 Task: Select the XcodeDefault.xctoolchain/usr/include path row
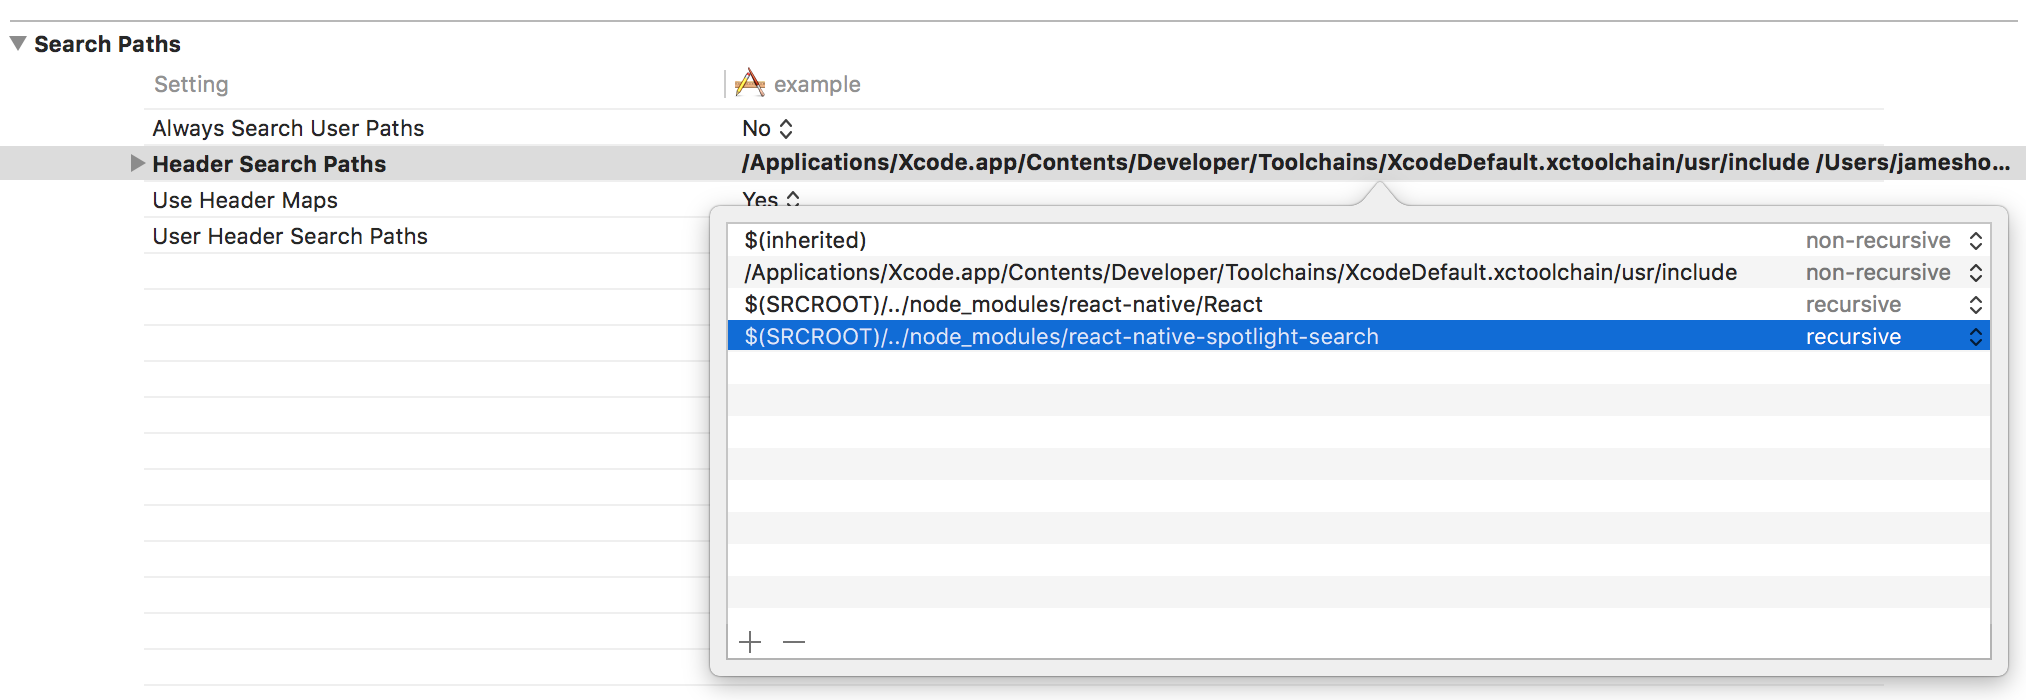[x=1240, y=272]
